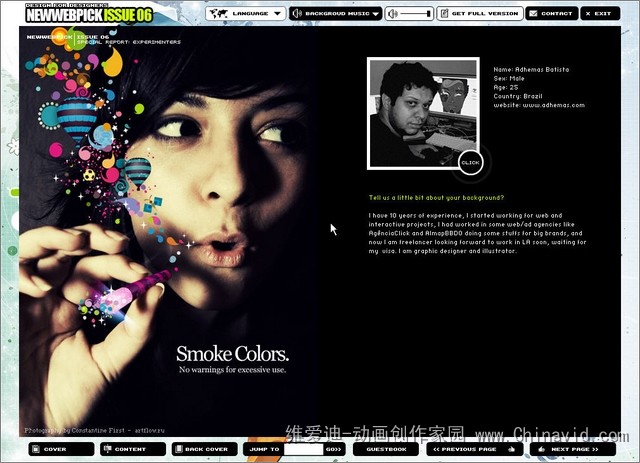Go to the Back Cover
The image size is (640, 463).
point(204,449)
